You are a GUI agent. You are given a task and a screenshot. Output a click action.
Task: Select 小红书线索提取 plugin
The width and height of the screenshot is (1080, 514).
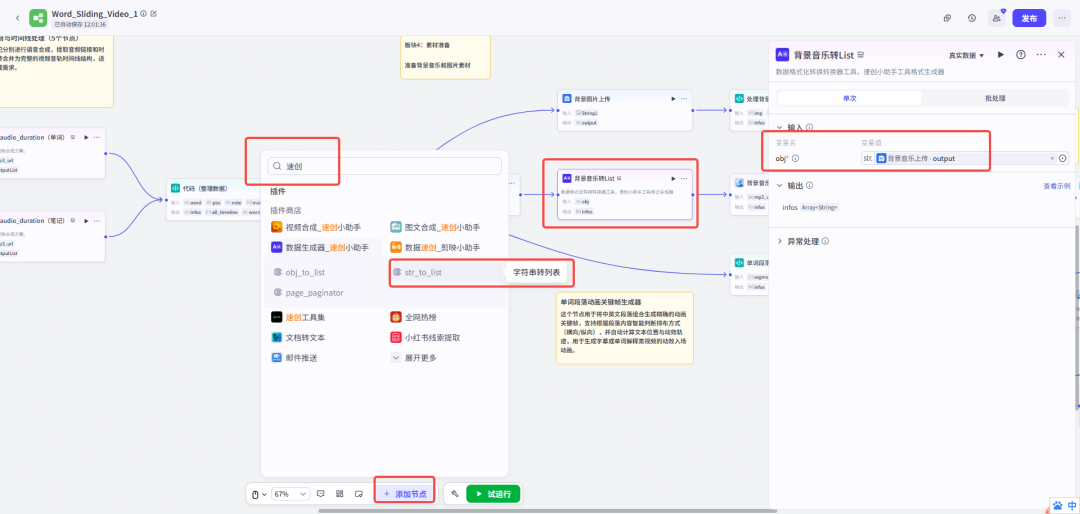pyautogui.click(x=426, y=338)
